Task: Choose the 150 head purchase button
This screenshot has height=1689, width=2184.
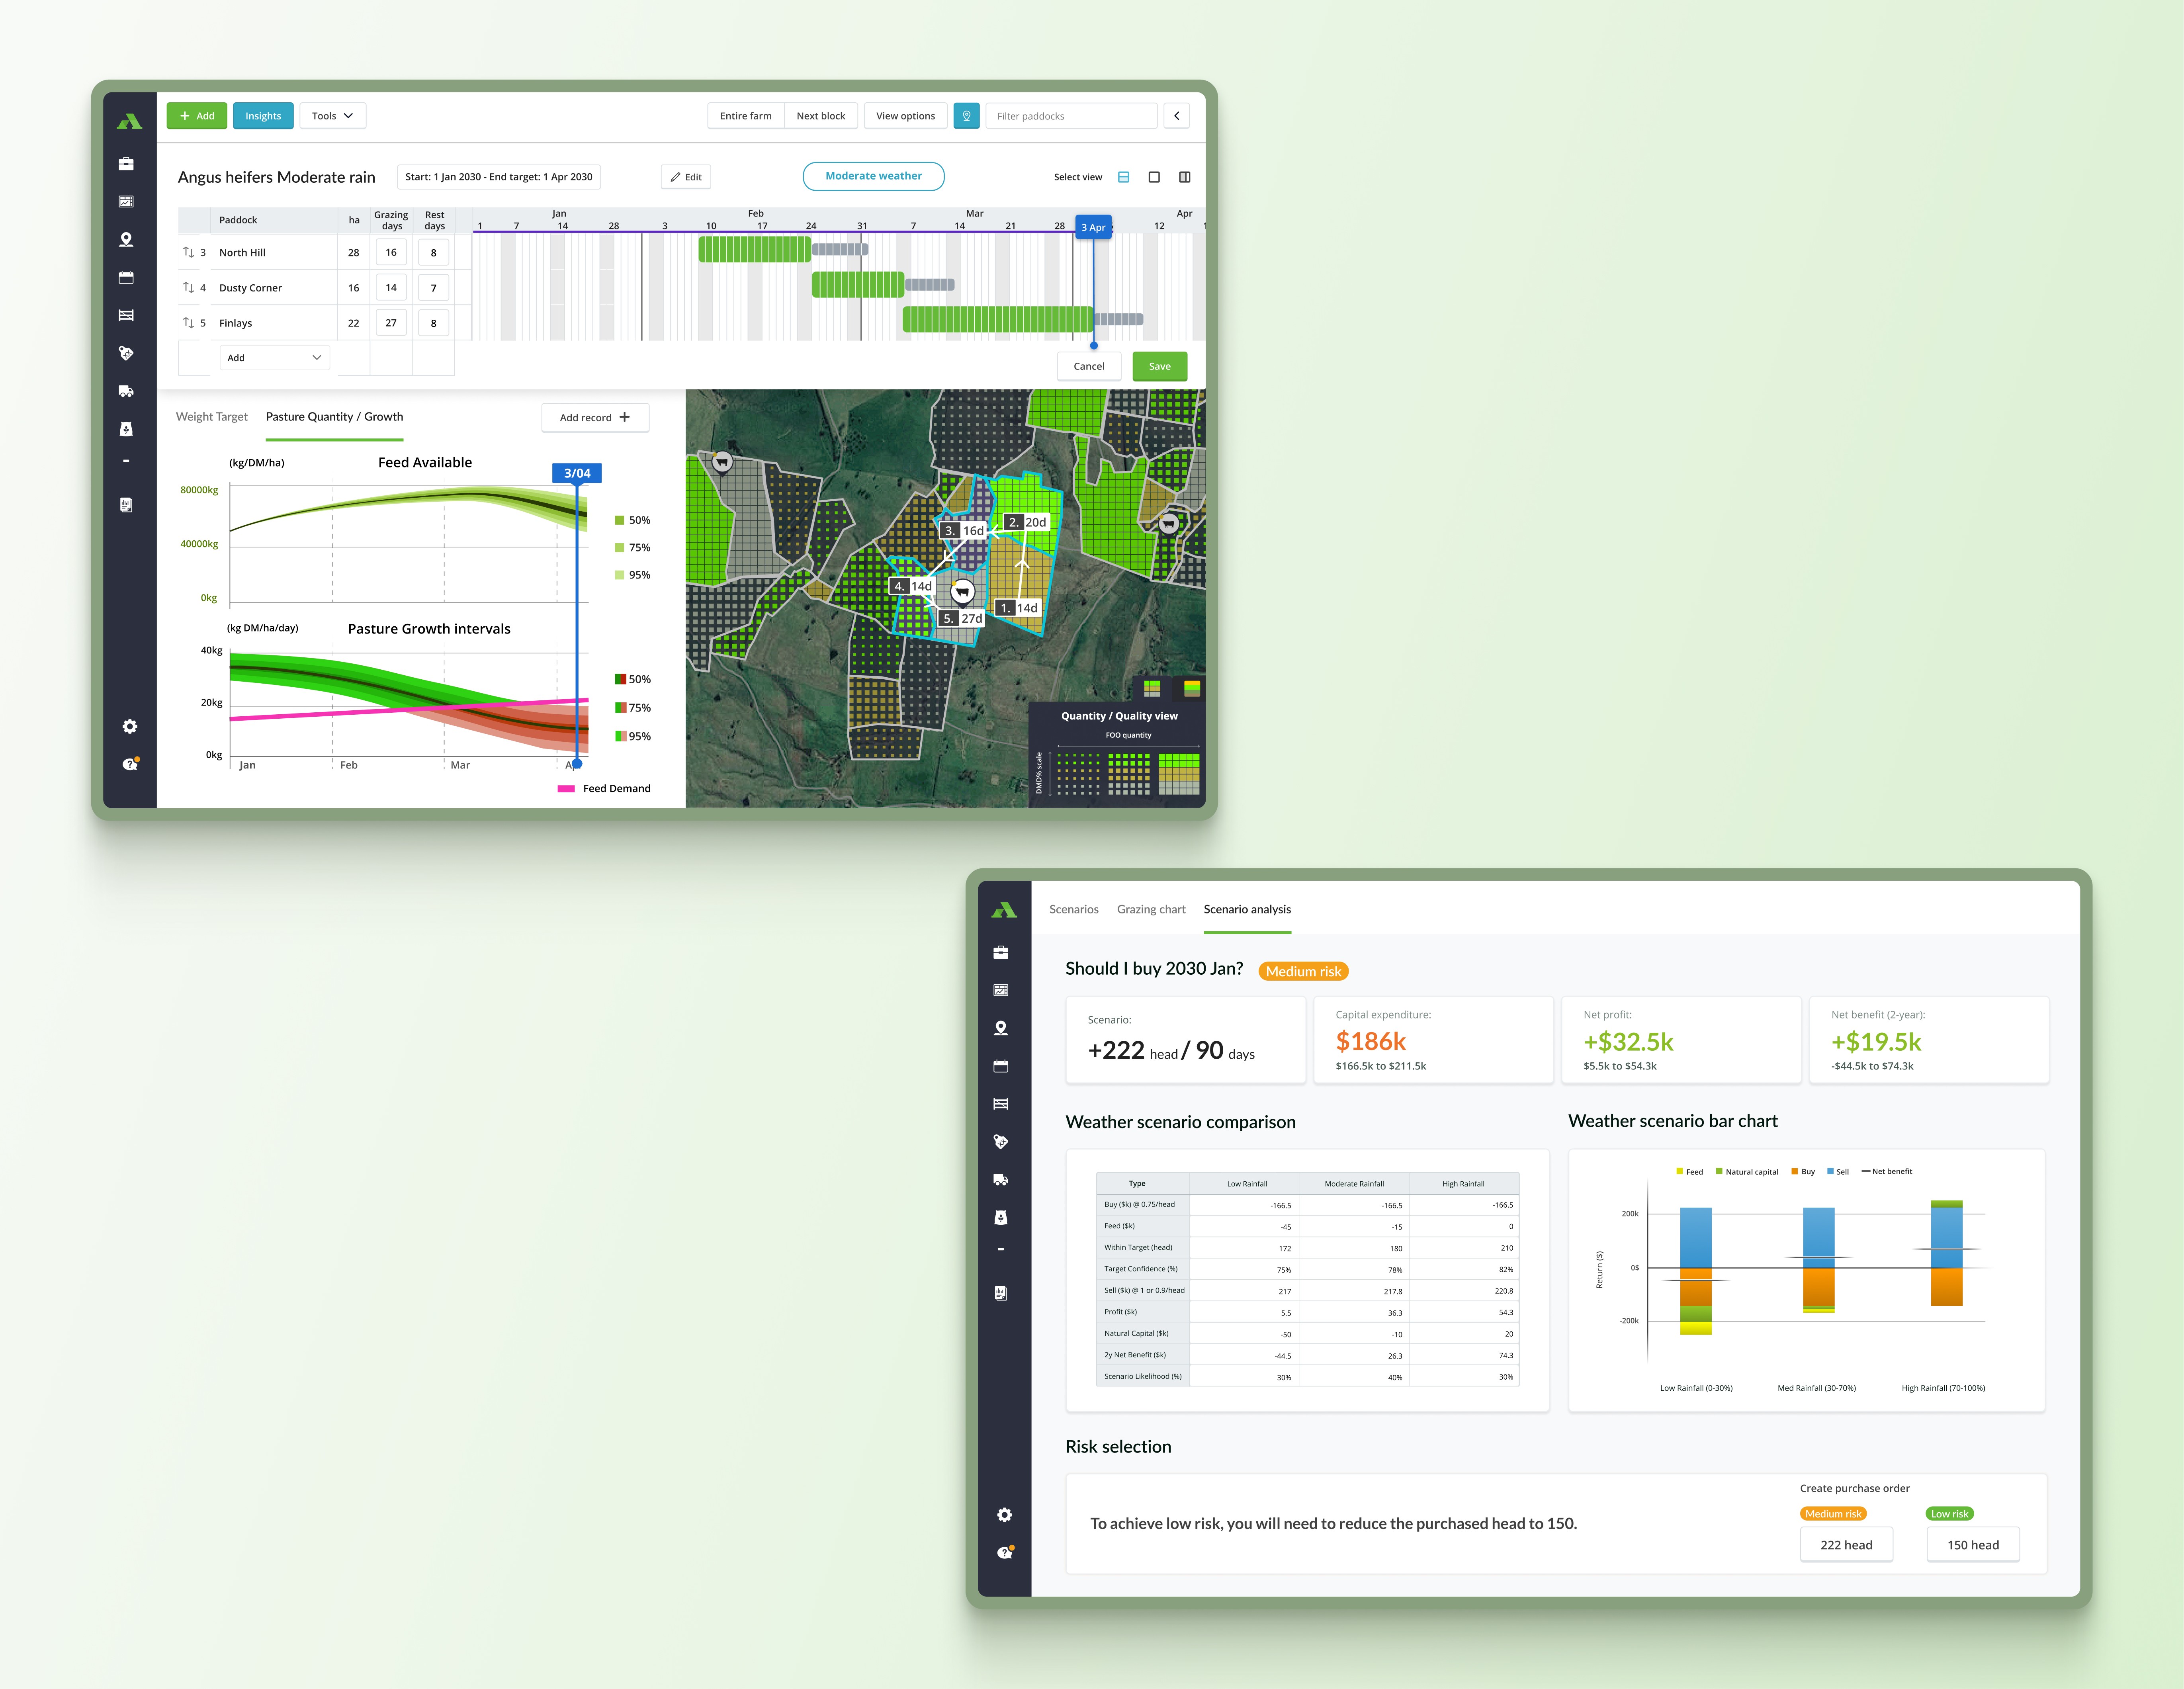Action: 1972,1545
